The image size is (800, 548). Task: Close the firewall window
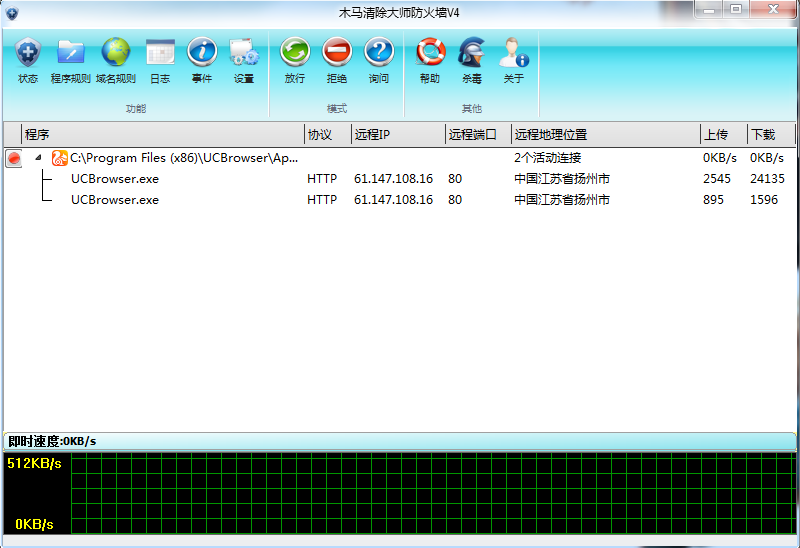click(x=773, y=10)
